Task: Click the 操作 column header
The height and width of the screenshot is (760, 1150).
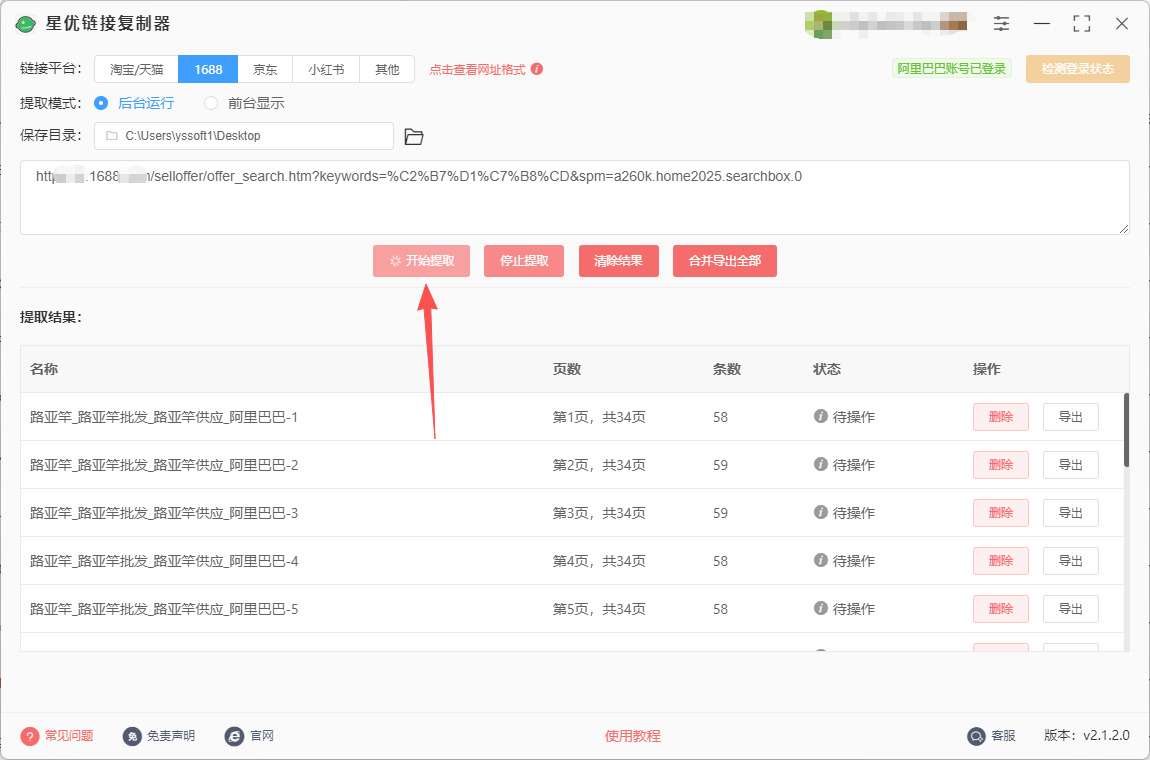Action: coord(986,369)
